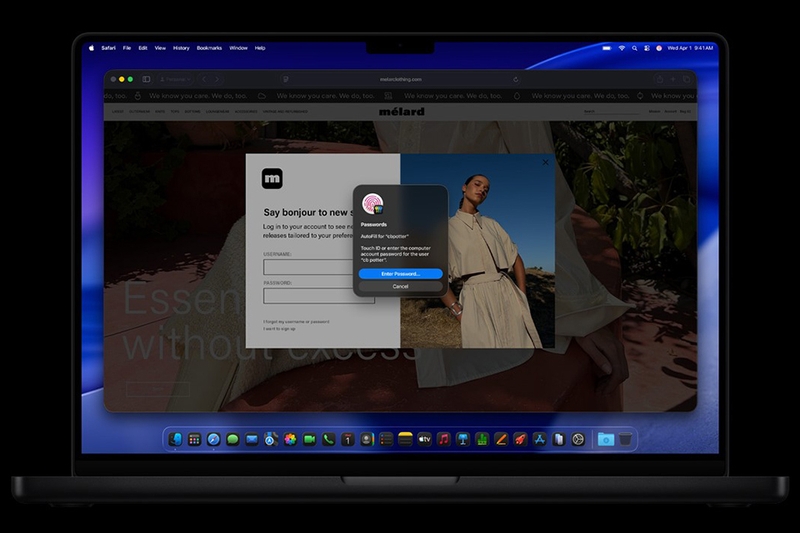800x533 pixels.
Task: Click the menu bar date and time
Action: point(690,48)
